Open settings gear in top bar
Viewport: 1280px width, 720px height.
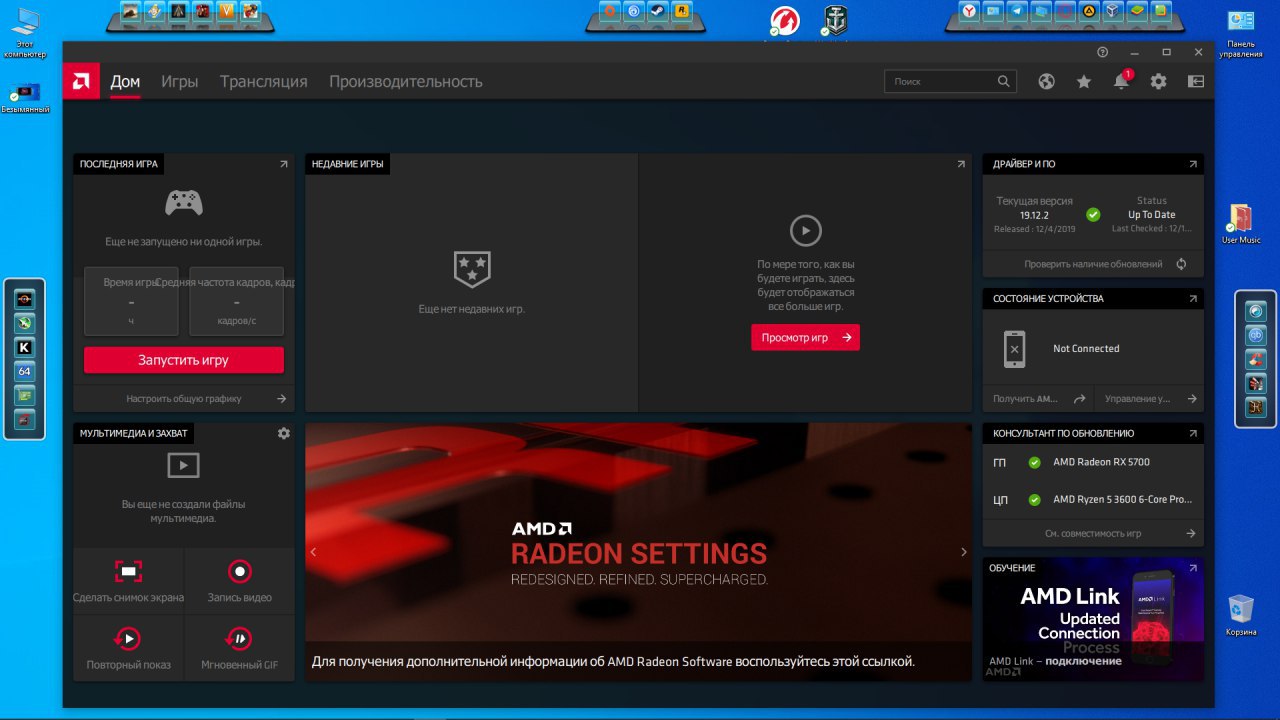pos(1158,82)
